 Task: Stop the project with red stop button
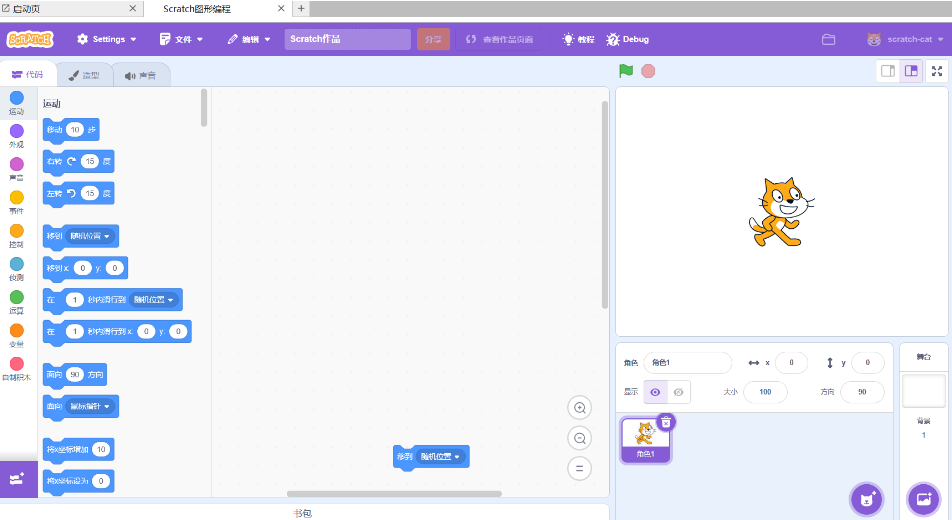648,71
